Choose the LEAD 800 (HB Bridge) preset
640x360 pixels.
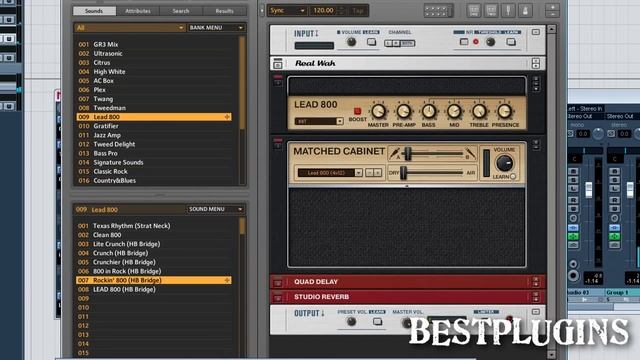(x=154, y=289)
